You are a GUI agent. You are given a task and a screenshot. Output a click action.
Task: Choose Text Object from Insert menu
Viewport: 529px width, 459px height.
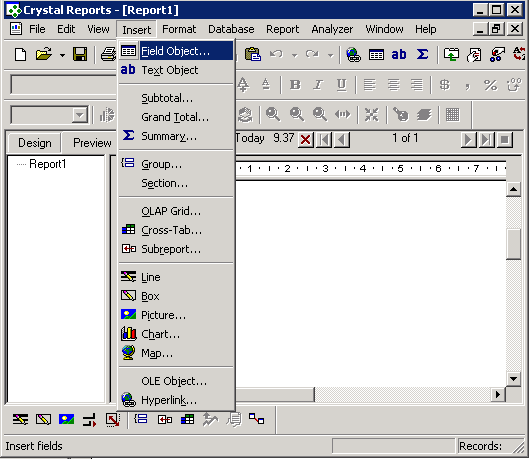(176, 70)
